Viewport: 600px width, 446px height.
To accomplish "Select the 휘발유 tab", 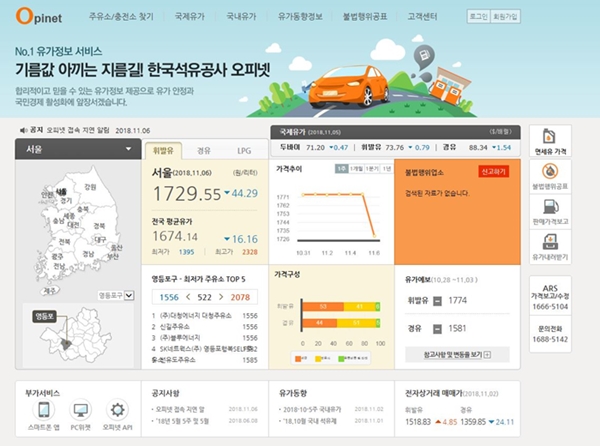I will pos(163,150).
